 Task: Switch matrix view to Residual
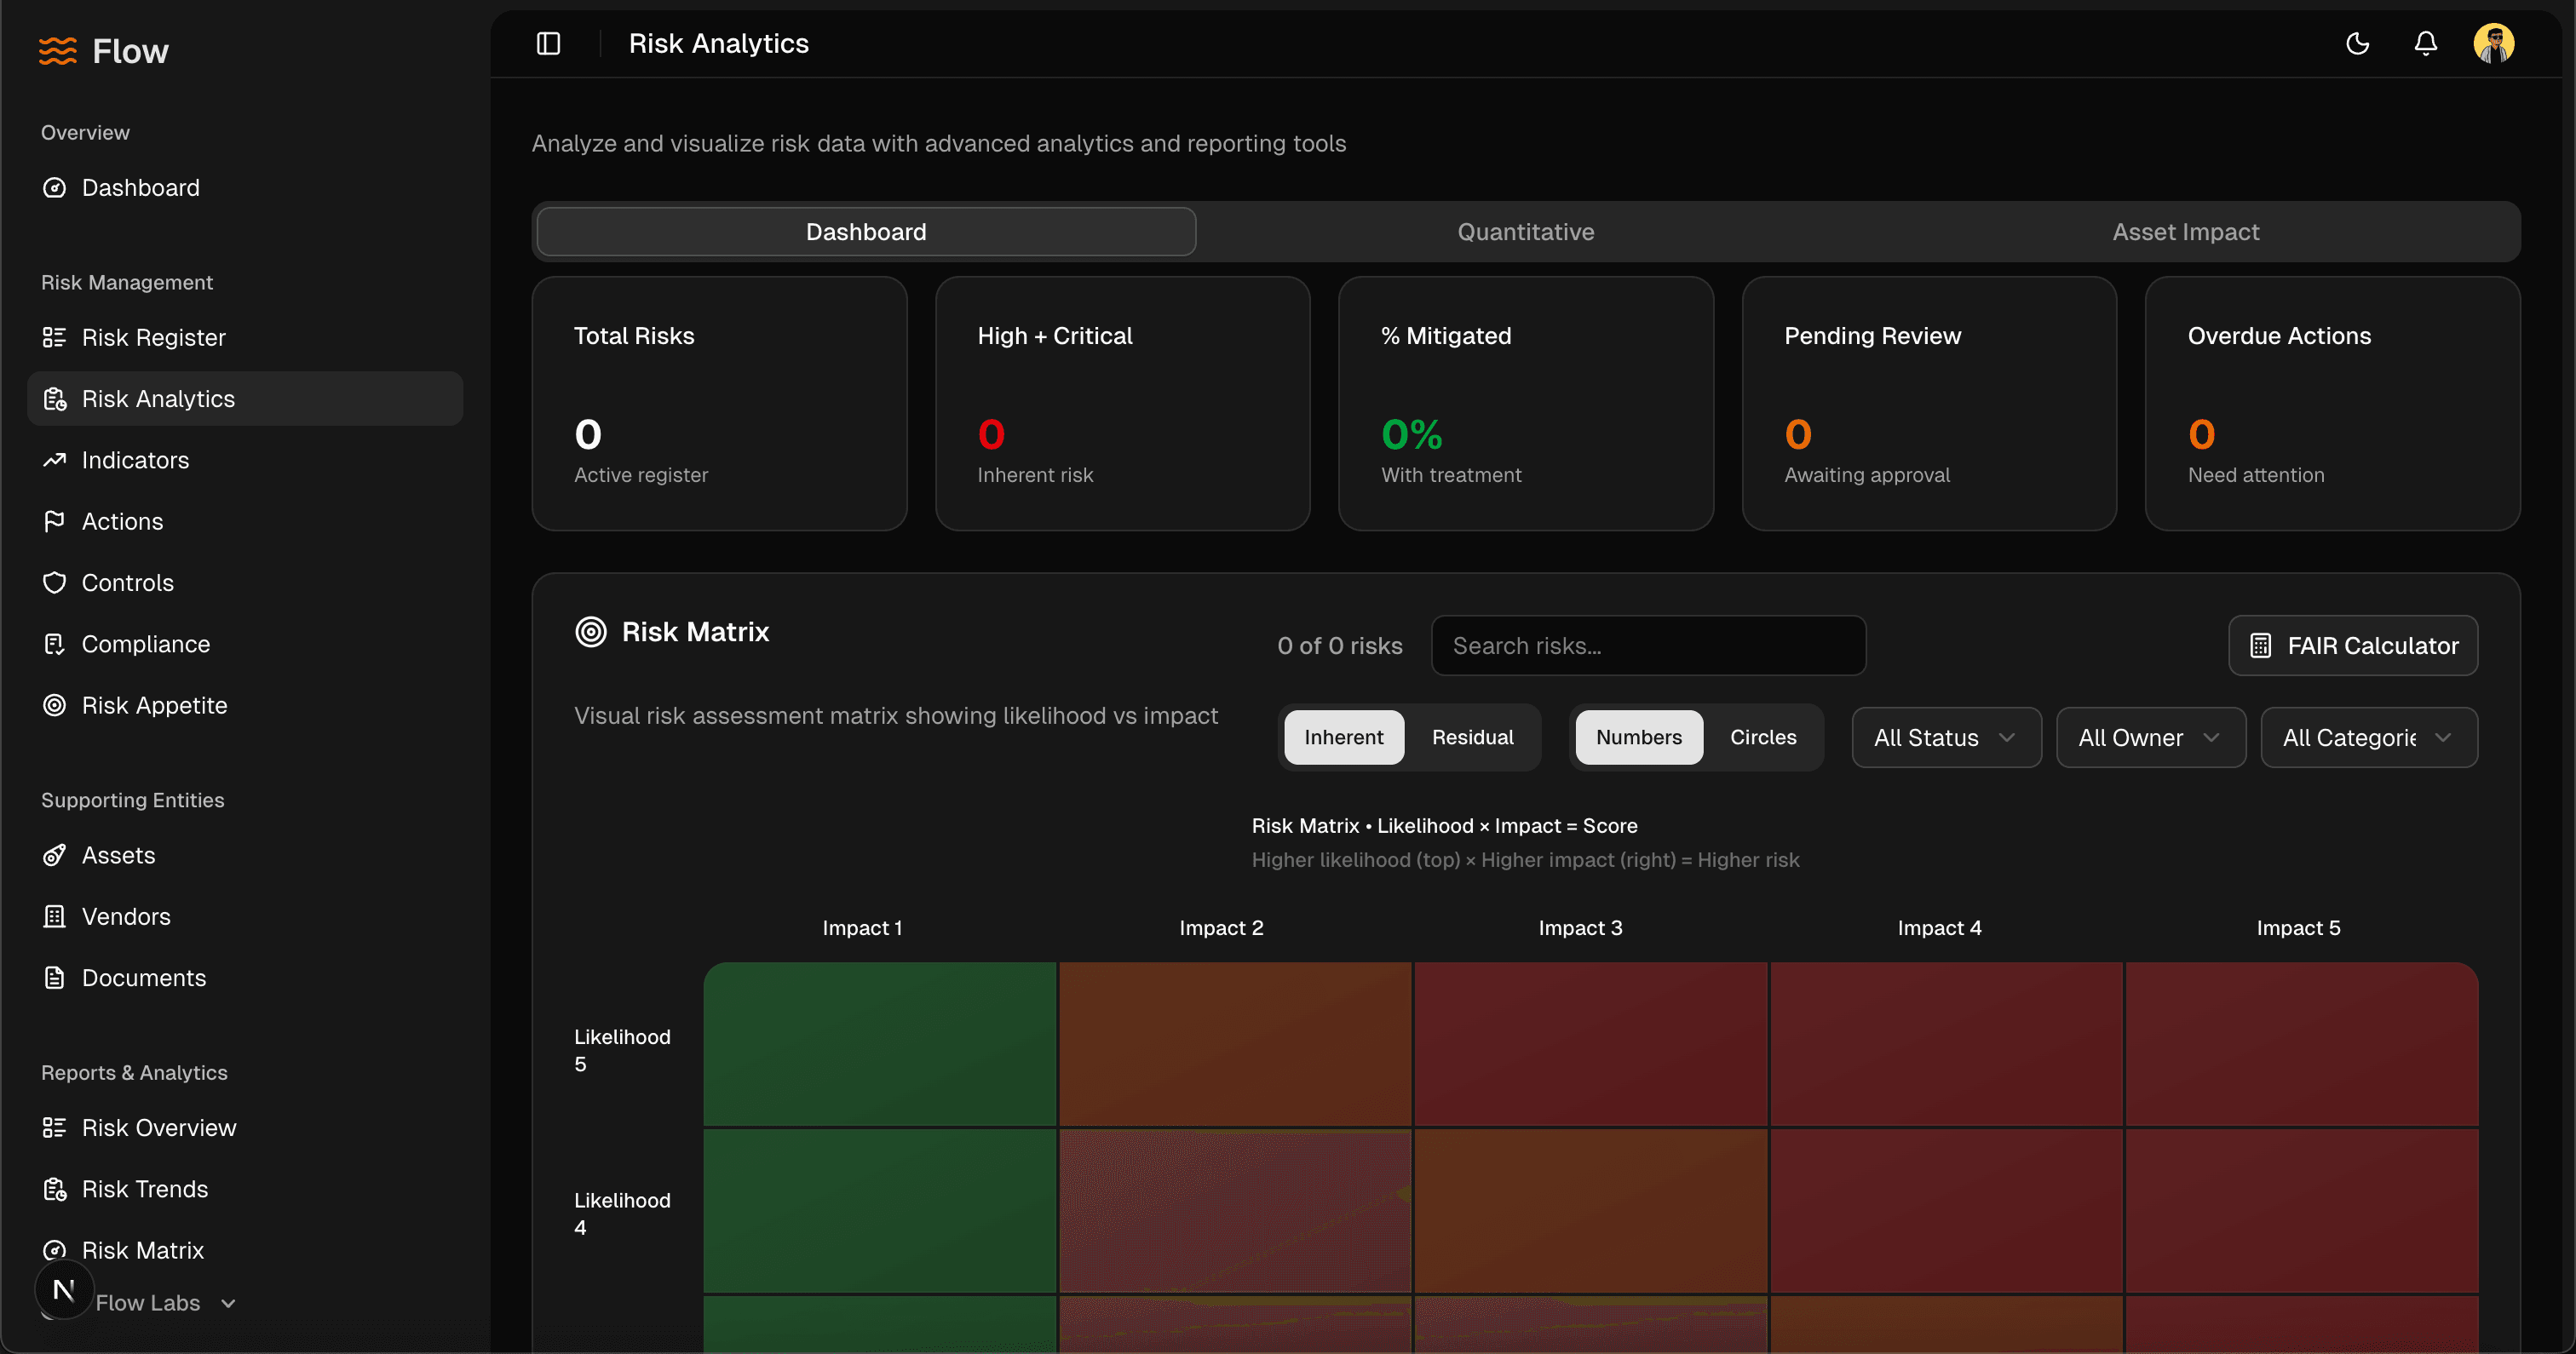pyautogui.click(x=1473, y=737)
